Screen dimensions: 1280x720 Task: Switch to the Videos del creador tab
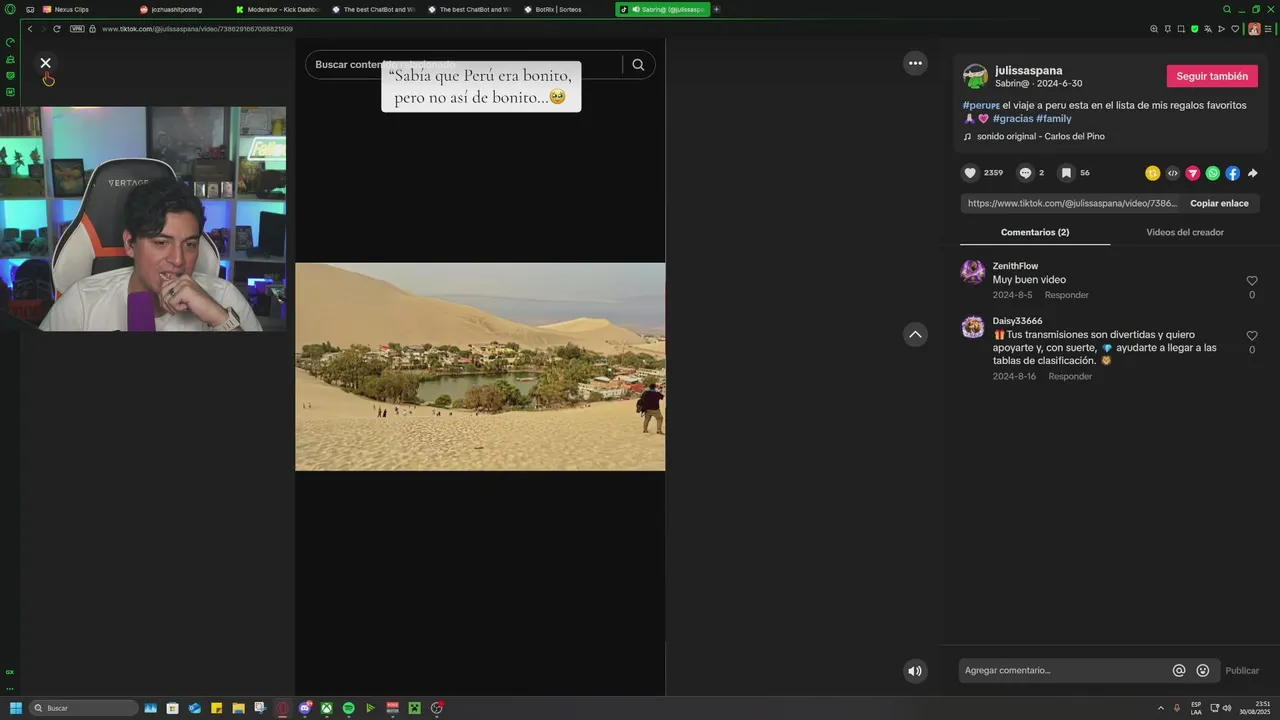[x=1185, y=232]
